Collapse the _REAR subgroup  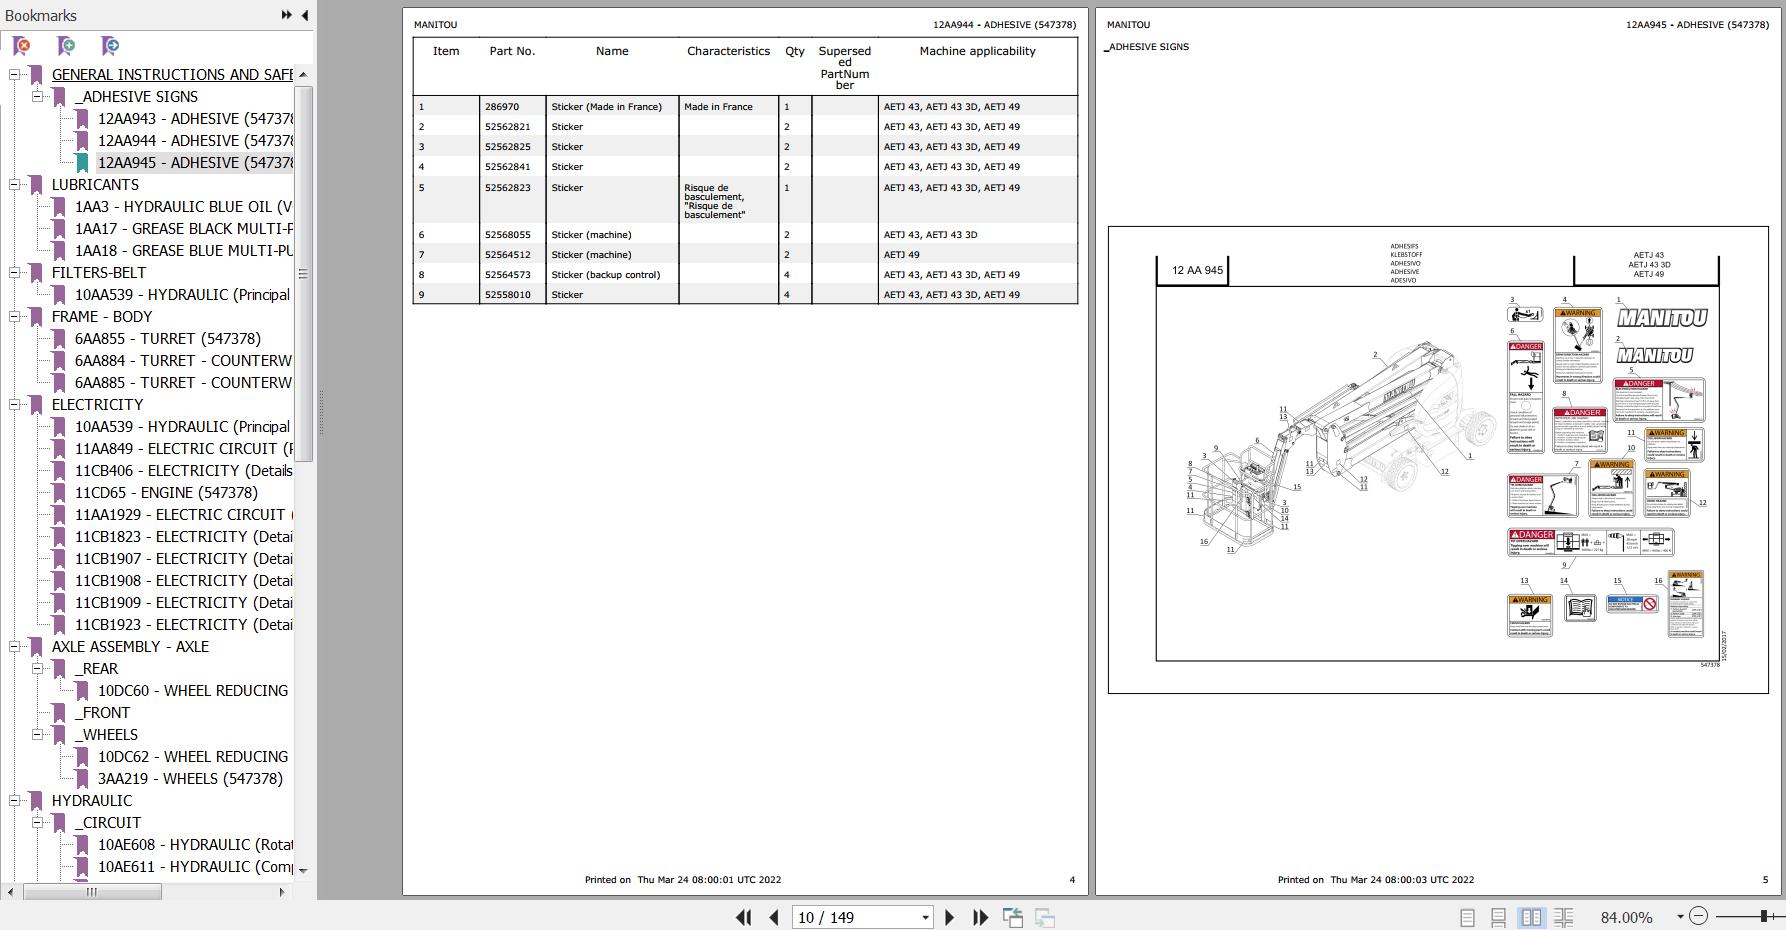(37, 669)
